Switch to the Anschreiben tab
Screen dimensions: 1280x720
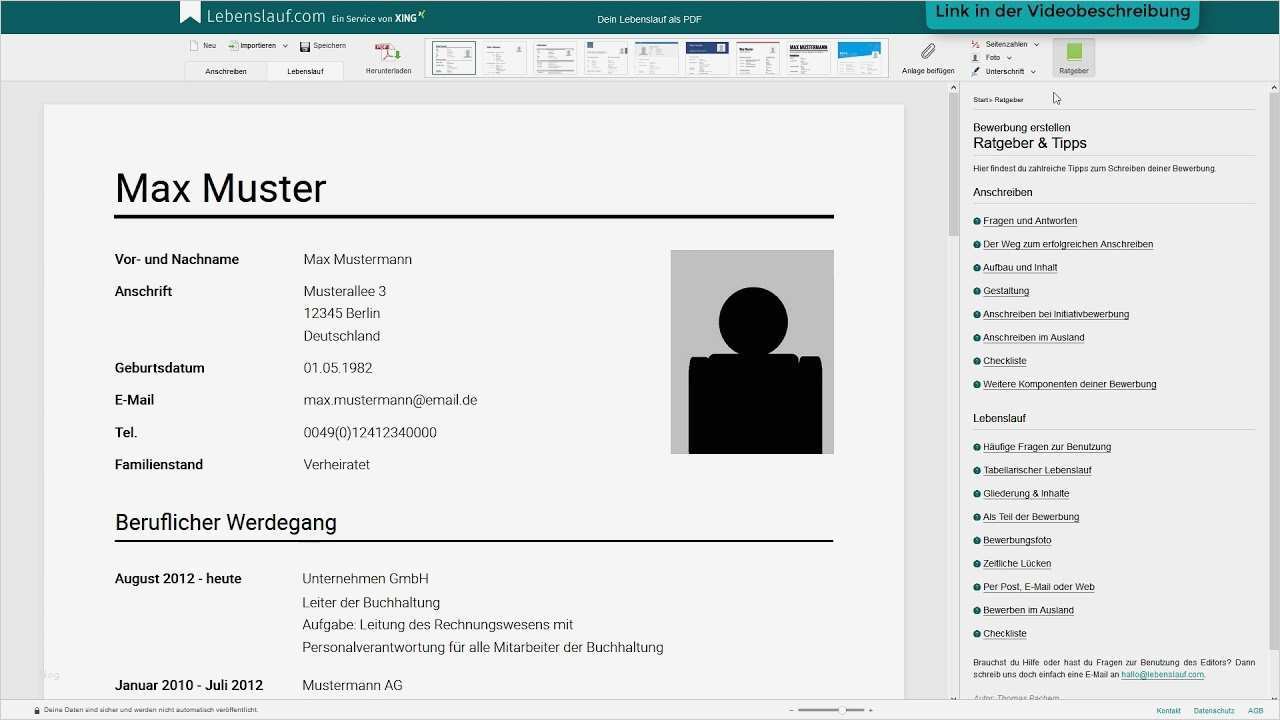[226, 71]
